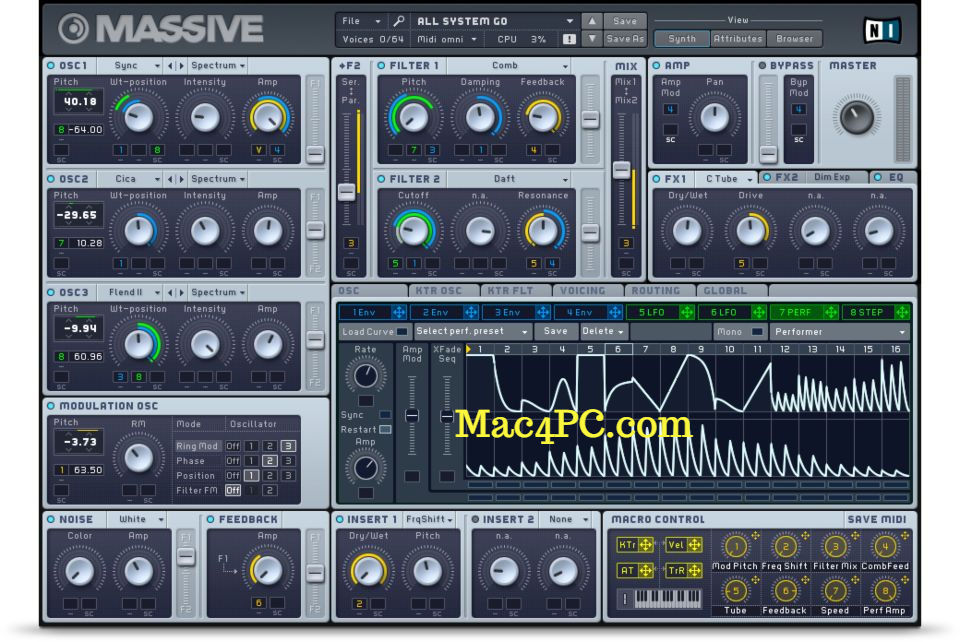Image resolution: width=960 pixels, height=642 pixels.
Task: Toggle Feedback section power button
Action: click(210, 519)
